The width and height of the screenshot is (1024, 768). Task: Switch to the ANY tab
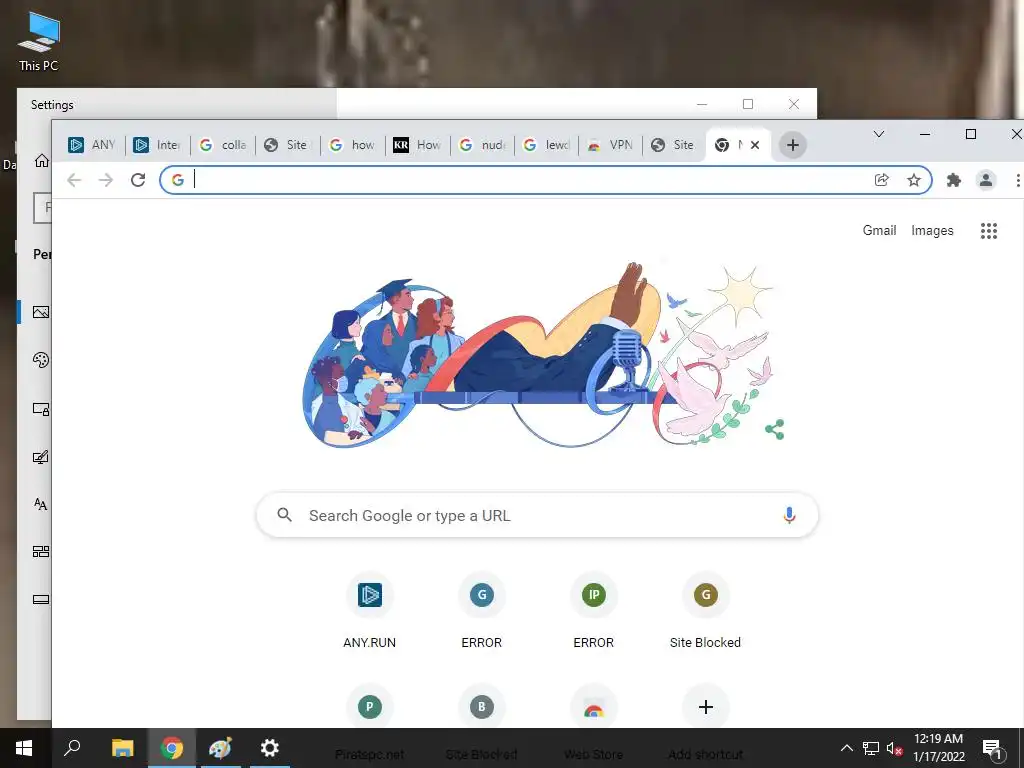pos(91,145)
